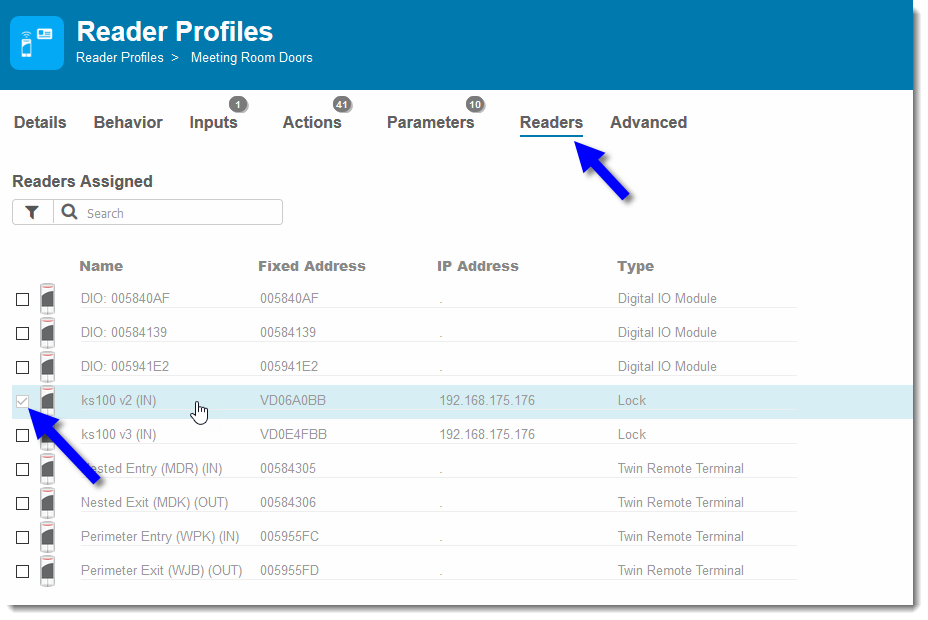Screen dimensions: 928x620
Task: Click reader icon beside Nested Exit (MDK) (OUT)
Action: (47, 503)
